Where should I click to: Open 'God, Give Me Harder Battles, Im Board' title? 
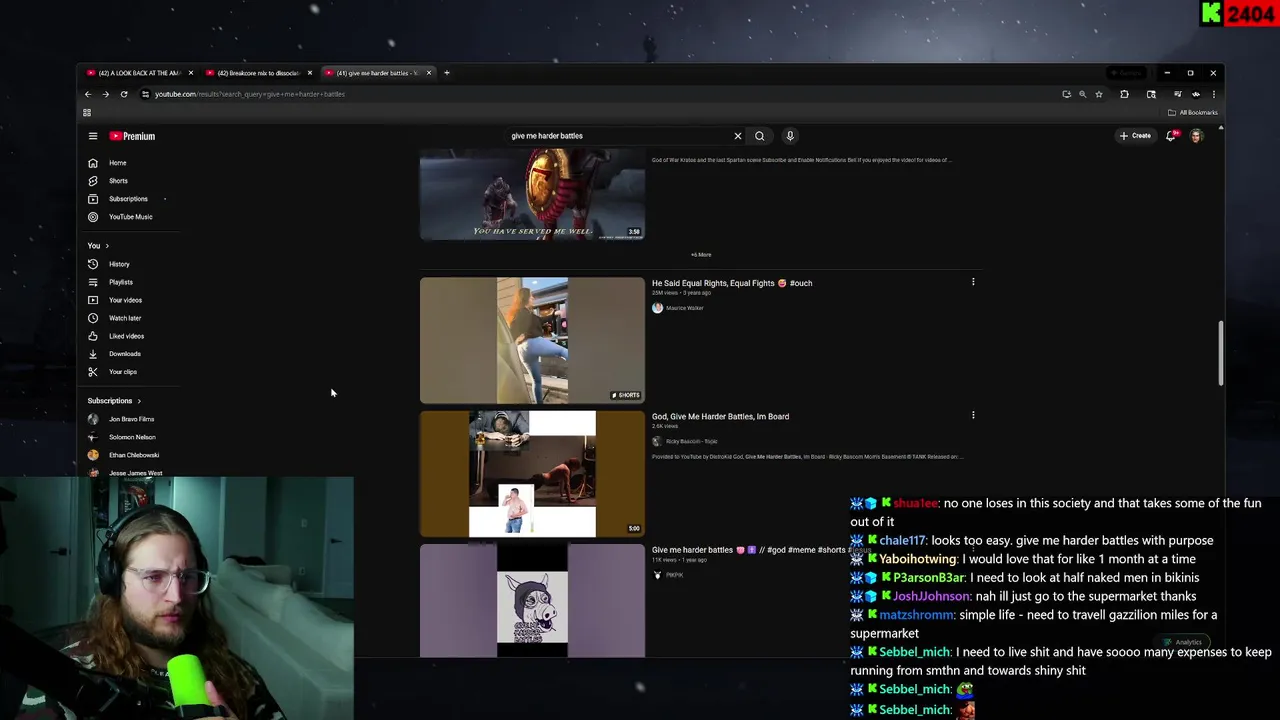click(x=720, y=416)
